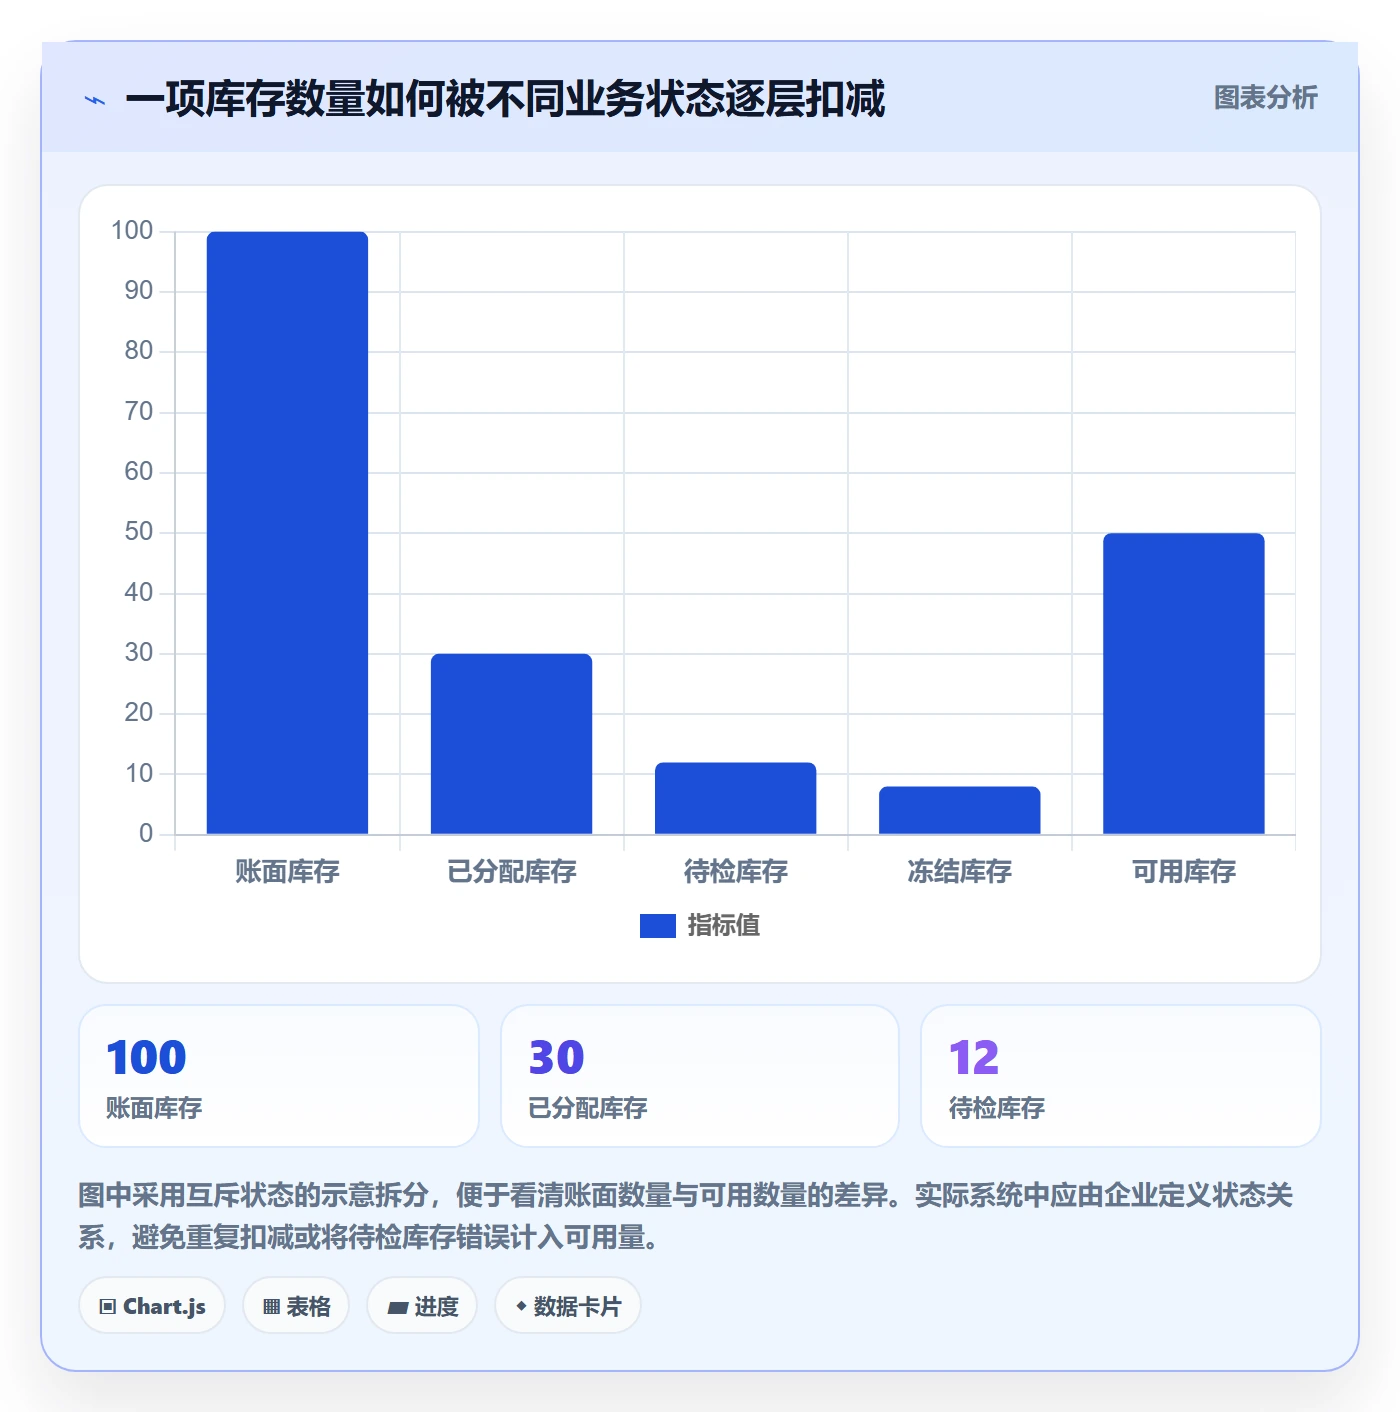Click the 可用库存 x-axis label

(x=1183, y=872)
